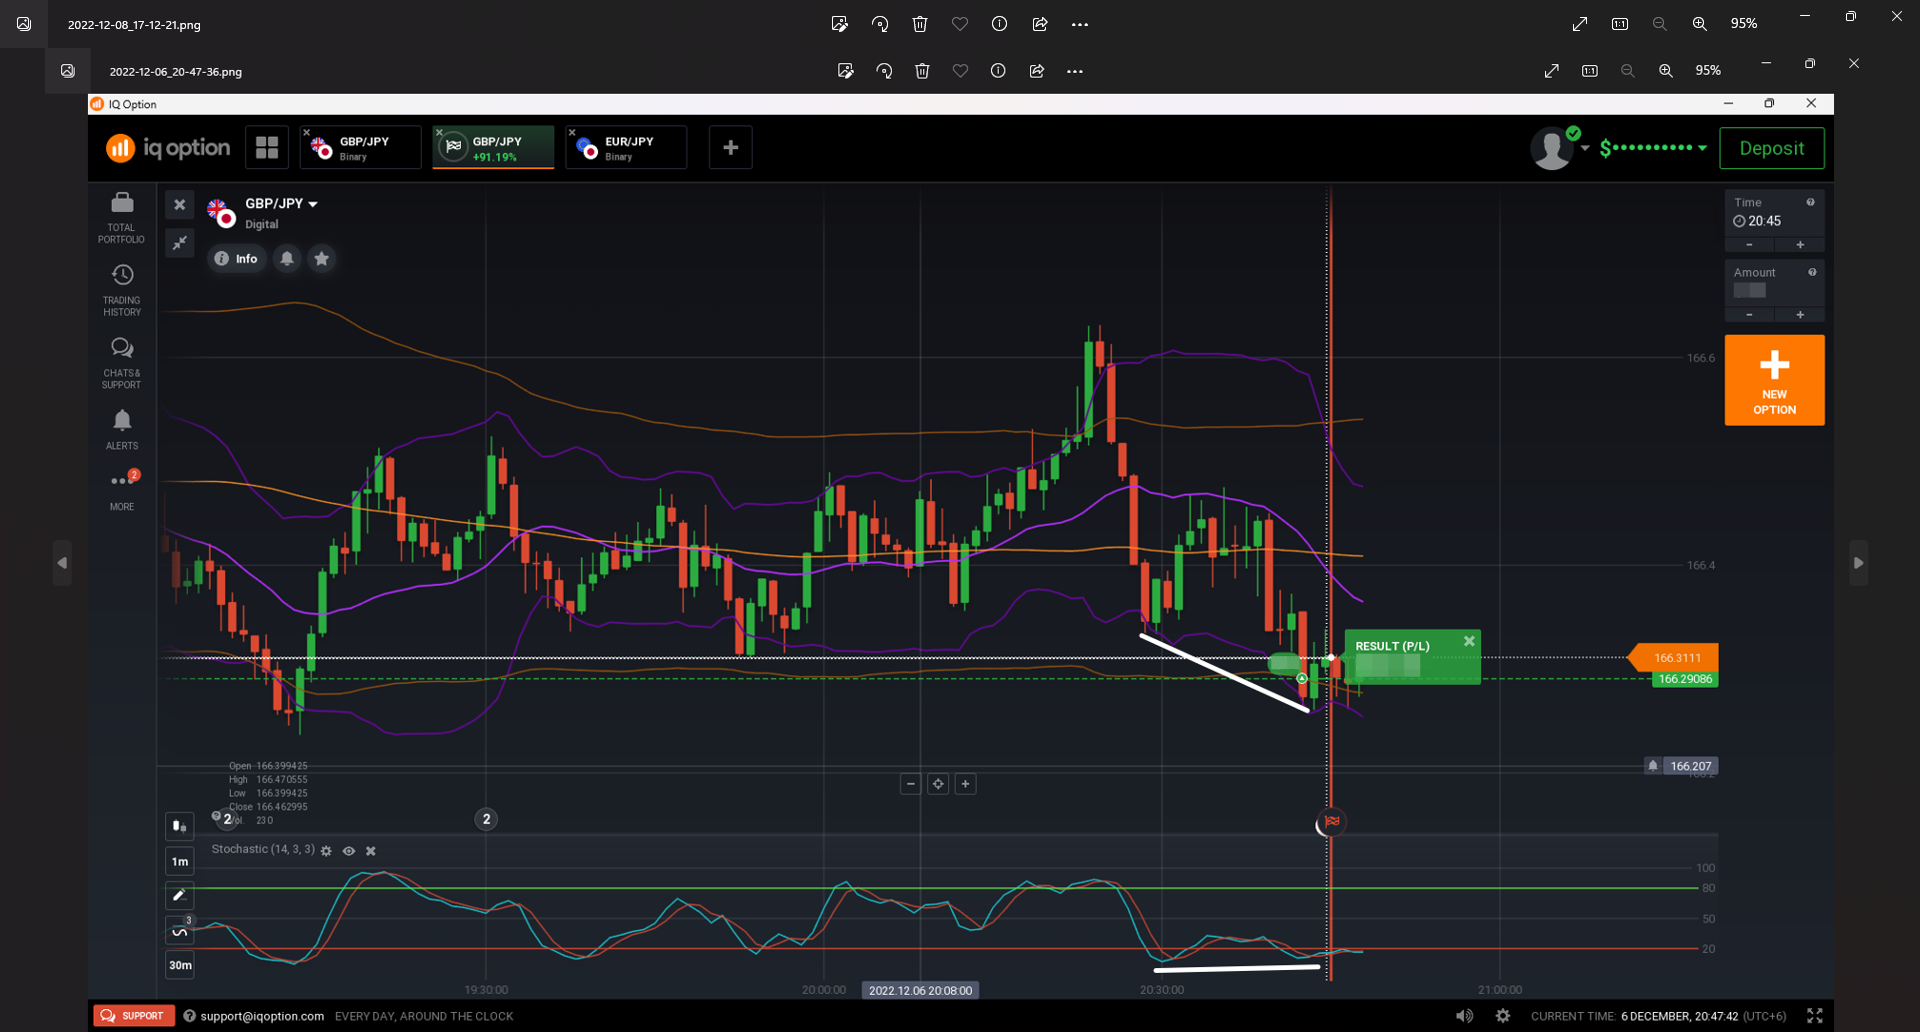Favorite the image in the 2022-12-08 Photos window
This screenshot has height=1032, width=1920.
[x=960, y=24]
